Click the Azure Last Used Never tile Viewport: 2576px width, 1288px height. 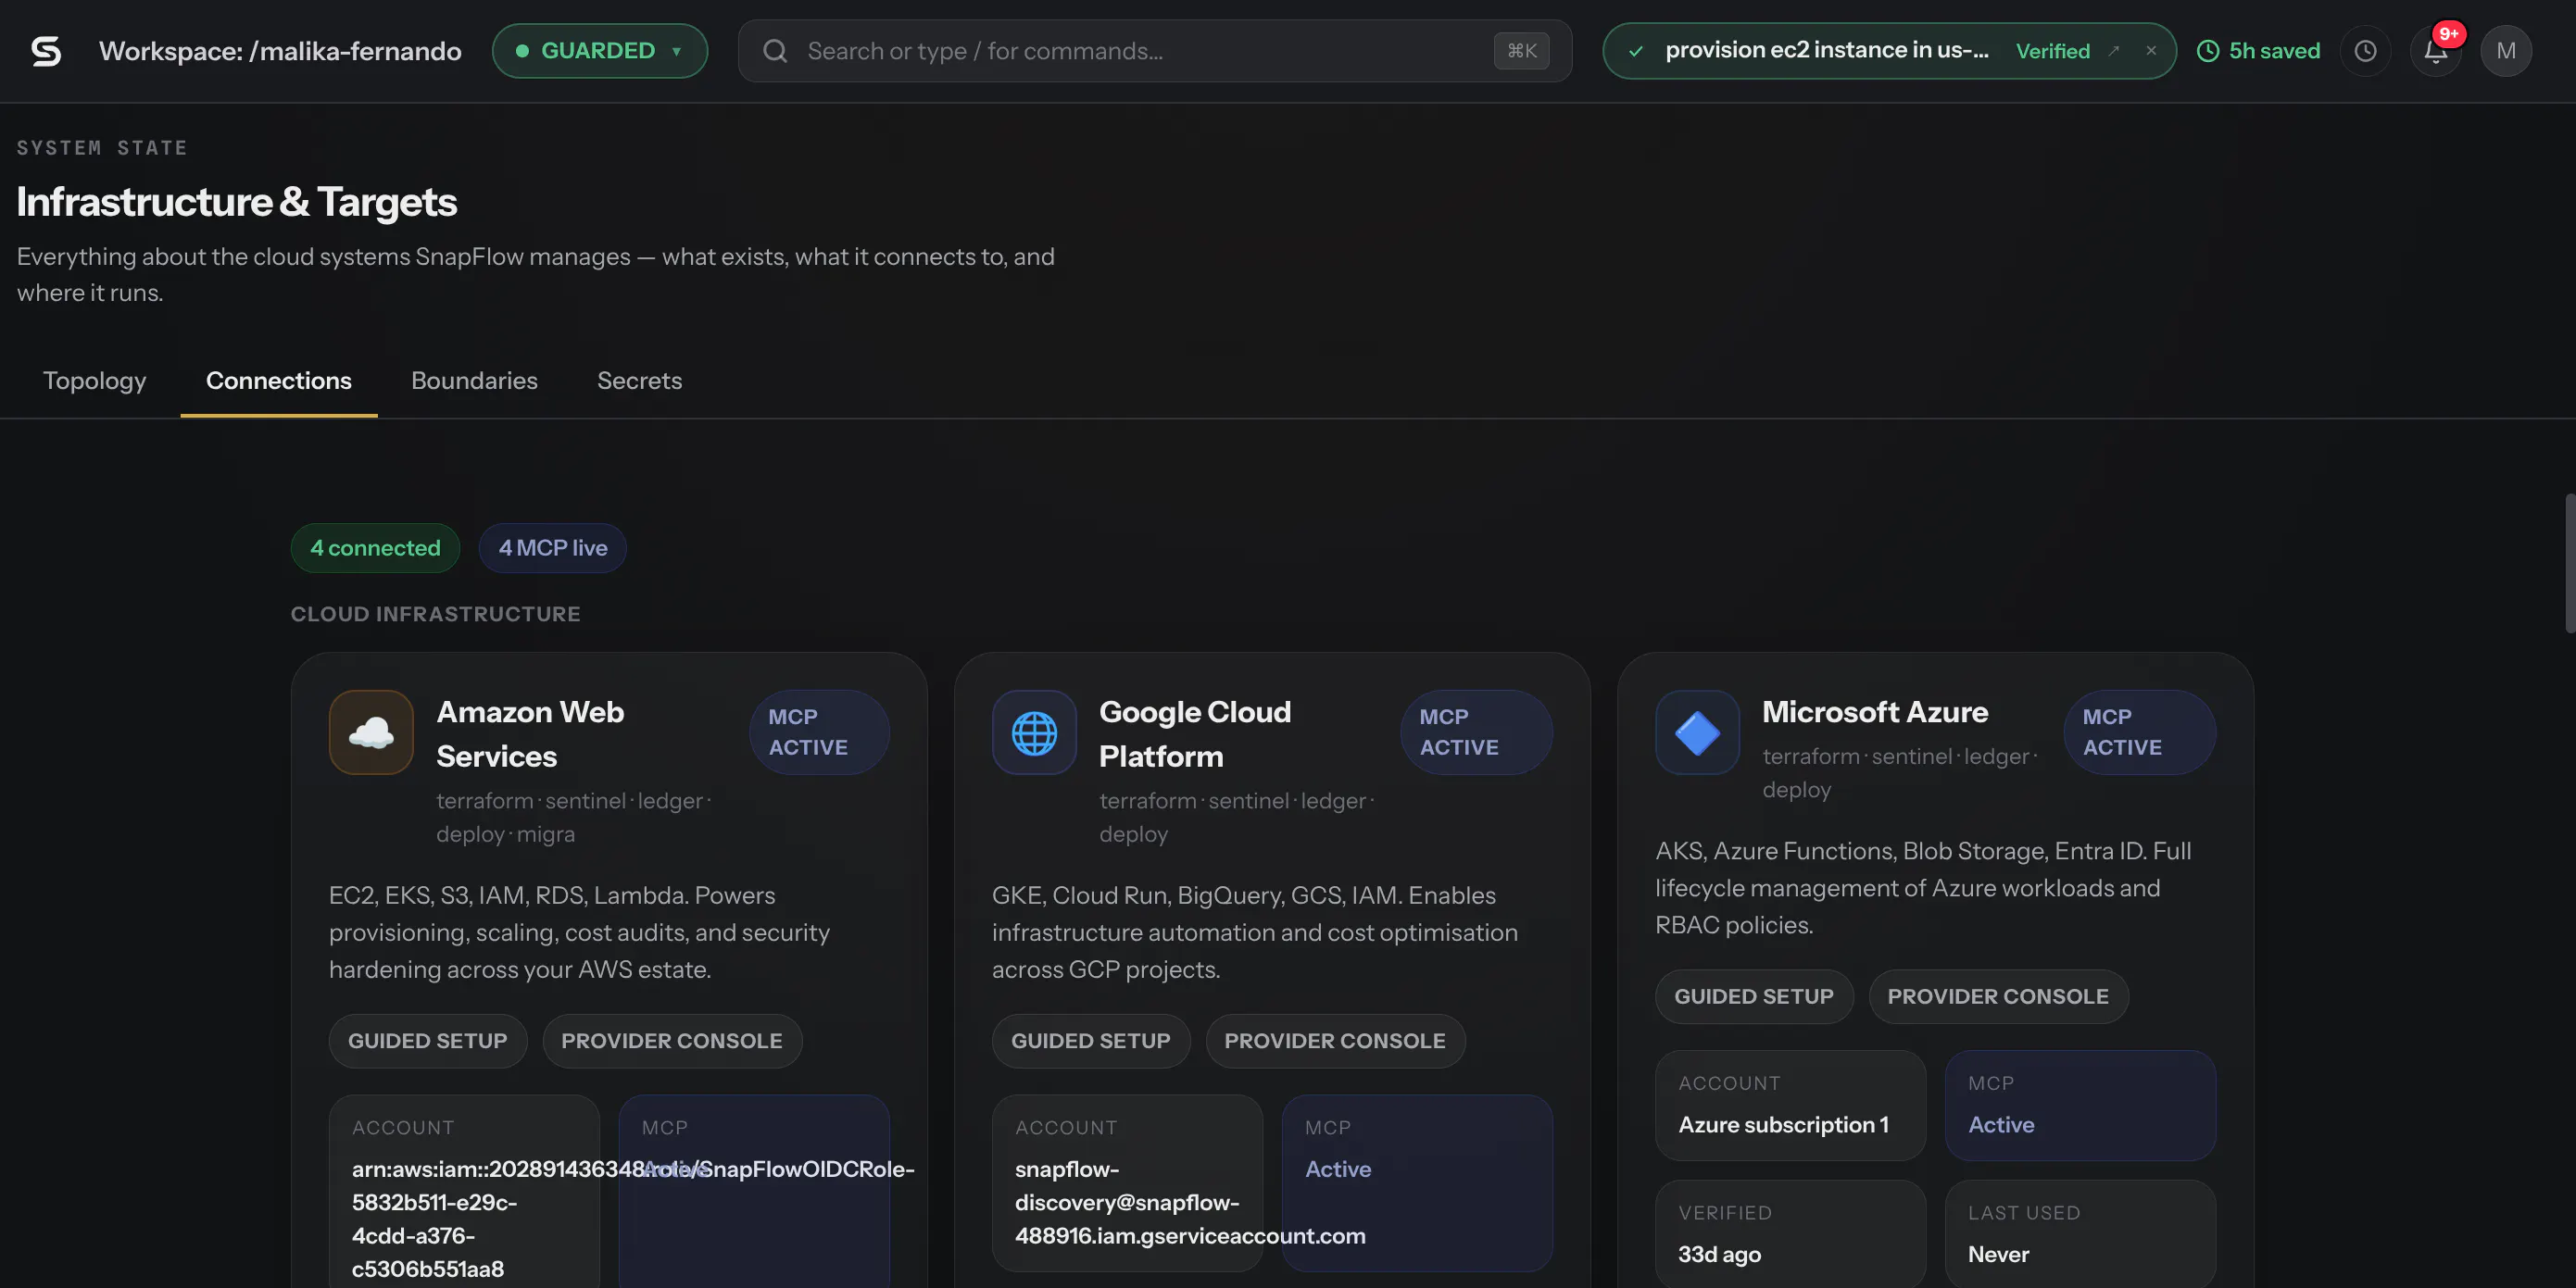[2080, 1234]
